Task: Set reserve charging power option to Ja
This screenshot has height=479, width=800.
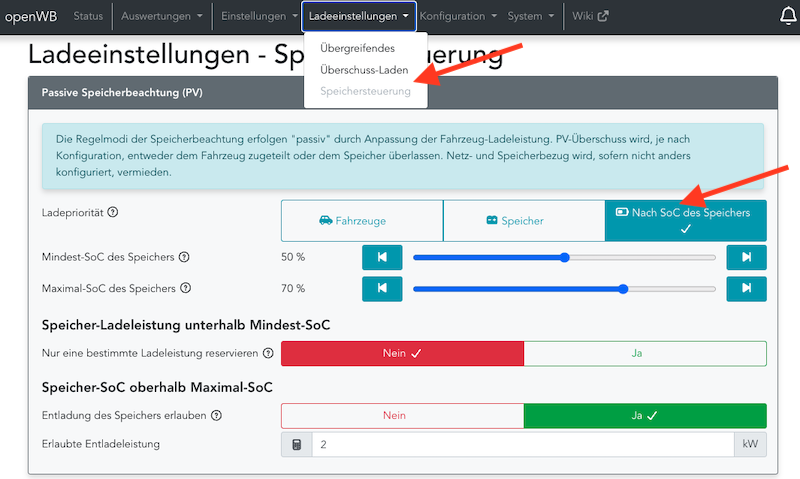Action: click(644, 353)
